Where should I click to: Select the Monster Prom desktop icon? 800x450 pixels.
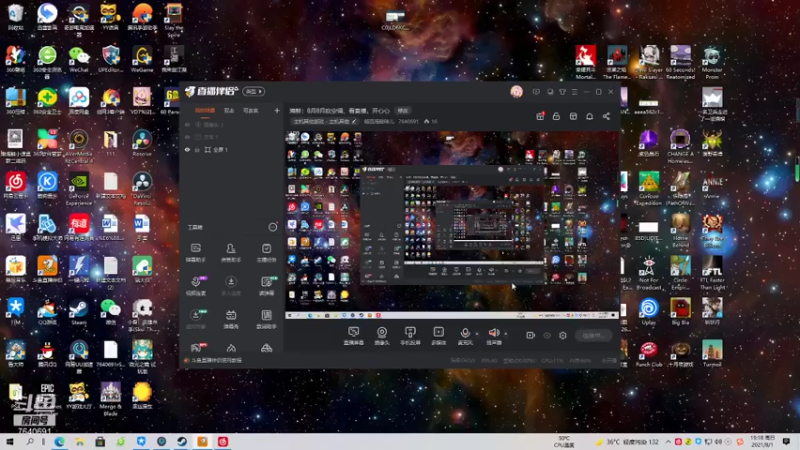click(x=712, y=63)
